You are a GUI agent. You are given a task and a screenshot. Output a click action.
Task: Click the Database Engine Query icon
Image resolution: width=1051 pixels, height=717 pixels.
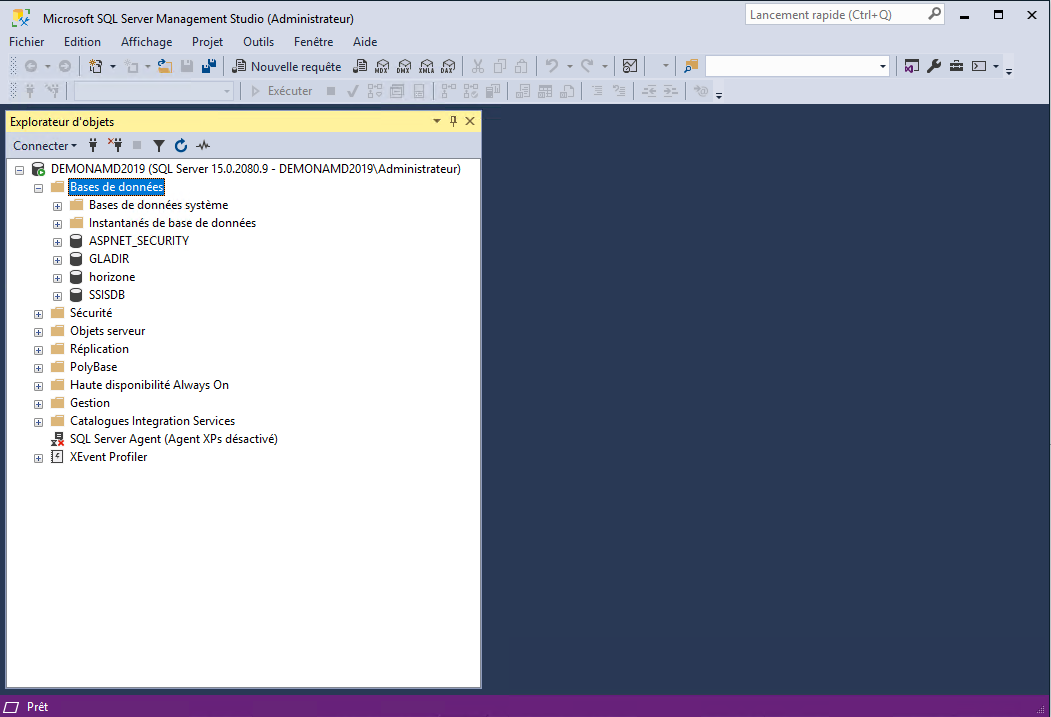361,66
